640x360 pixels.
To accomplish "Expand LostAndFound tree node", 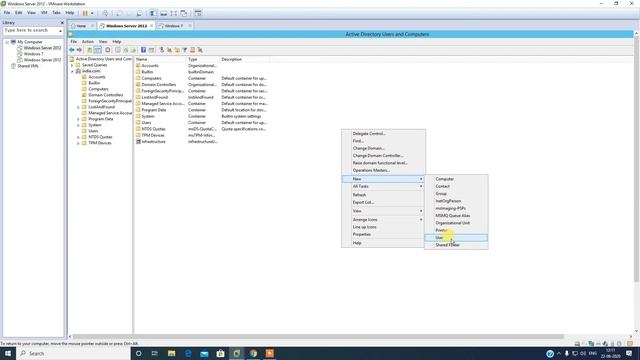I will tap(78, 107).
